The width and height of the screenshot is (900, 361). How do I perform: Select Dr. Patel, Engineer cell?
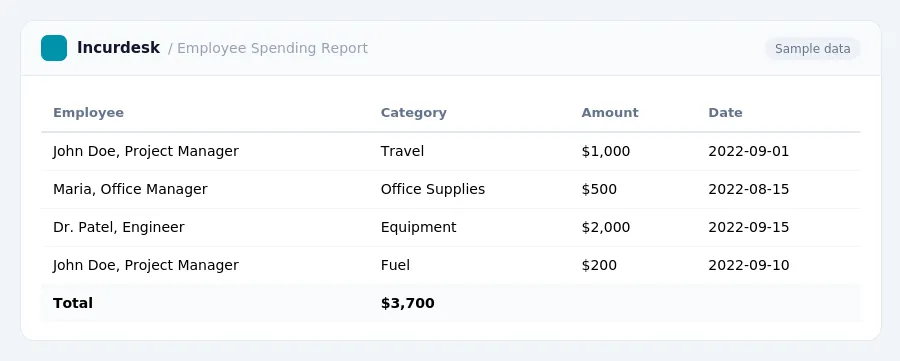pyautogui.click(x=119, y=227)
